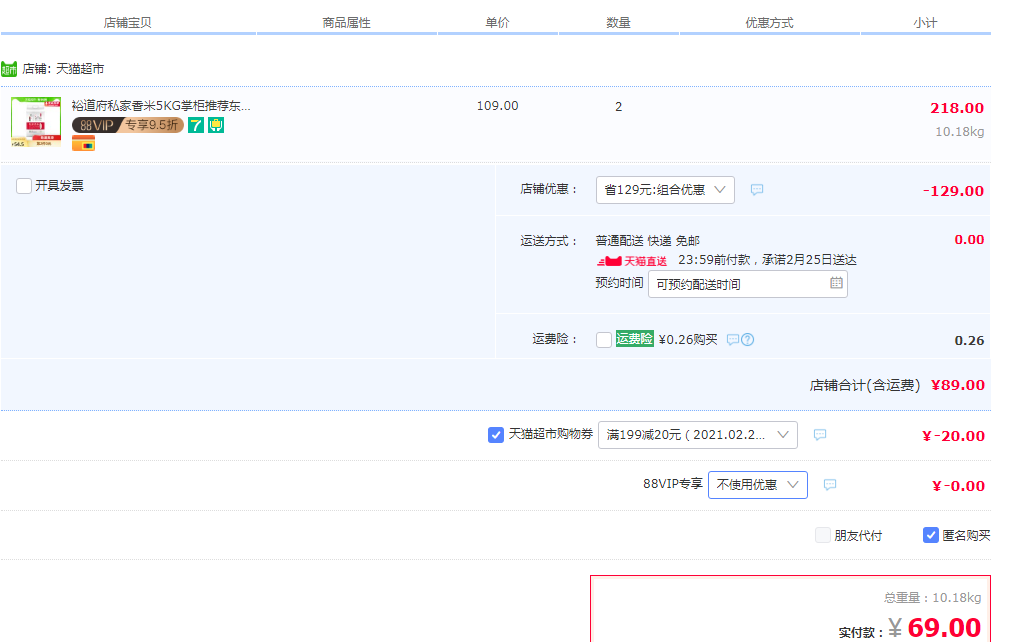Click the green guarantee shield icon
1012x642 pixels.
(216, 125)
